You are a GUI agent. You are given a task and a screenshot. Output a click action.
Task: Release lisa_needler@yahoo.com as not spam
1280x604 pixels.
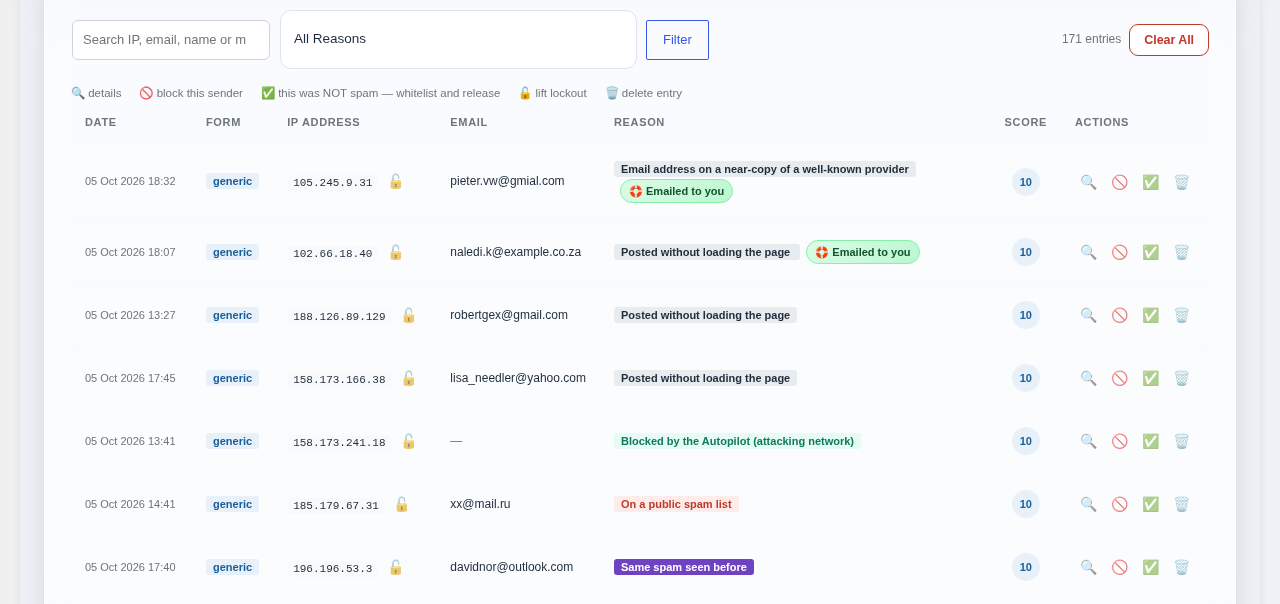pos(1150,378)
